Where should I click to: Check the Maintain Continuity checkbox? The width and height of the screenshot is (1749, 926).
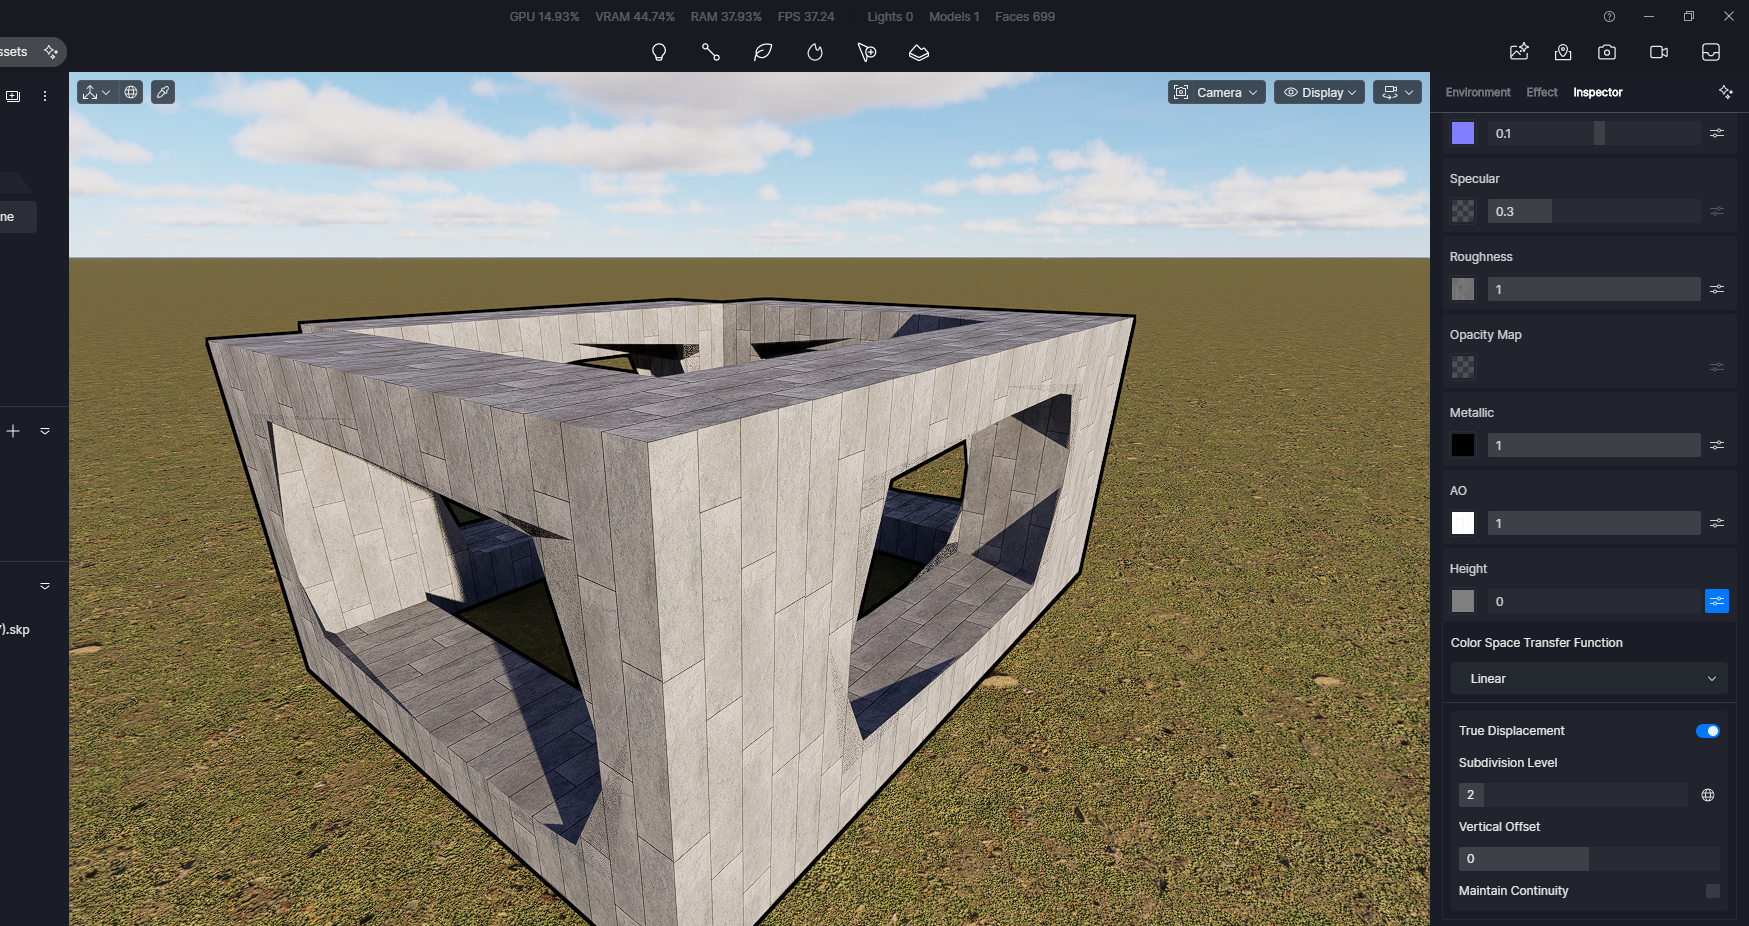1713,891
